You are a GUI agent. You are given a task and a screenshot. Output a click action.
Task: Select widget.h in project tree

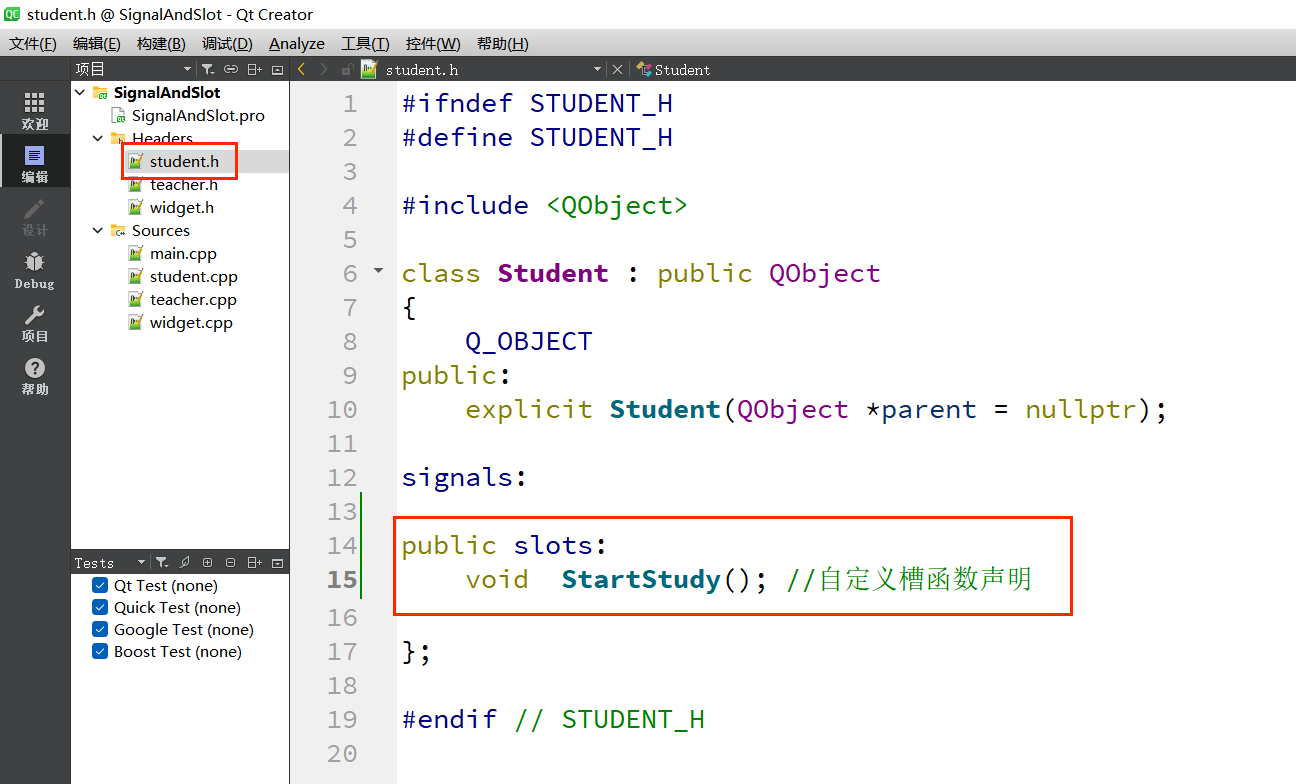(182, 207)
